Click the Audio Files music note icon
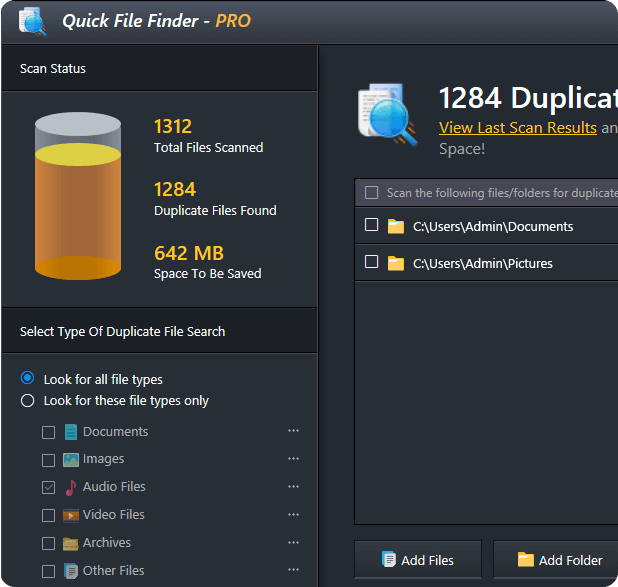 [71, 487]
